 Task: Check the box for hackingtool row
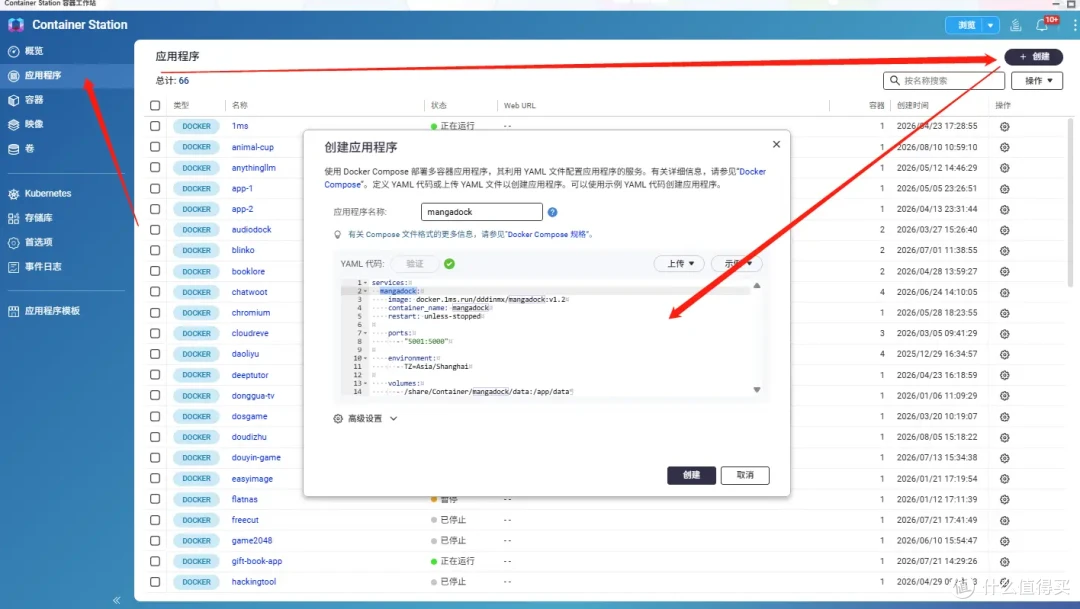155,582
